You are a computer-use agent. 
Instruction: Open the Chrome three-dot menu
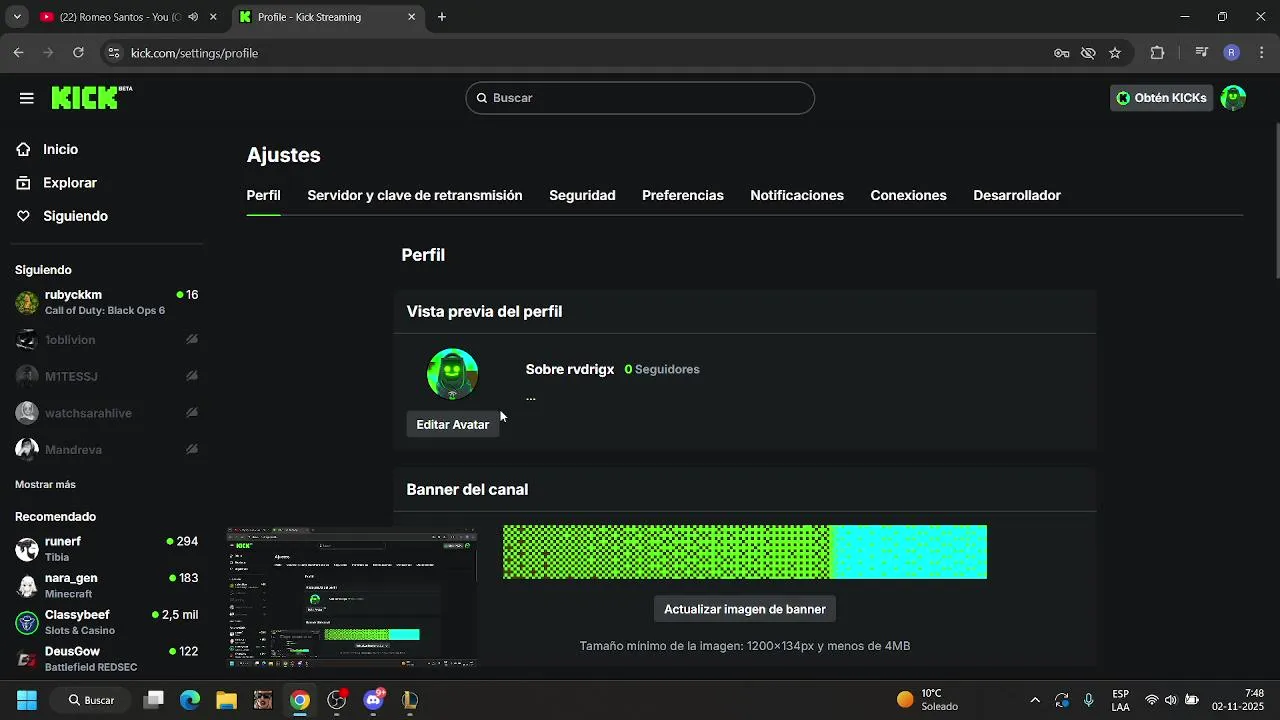(1262, 53)
